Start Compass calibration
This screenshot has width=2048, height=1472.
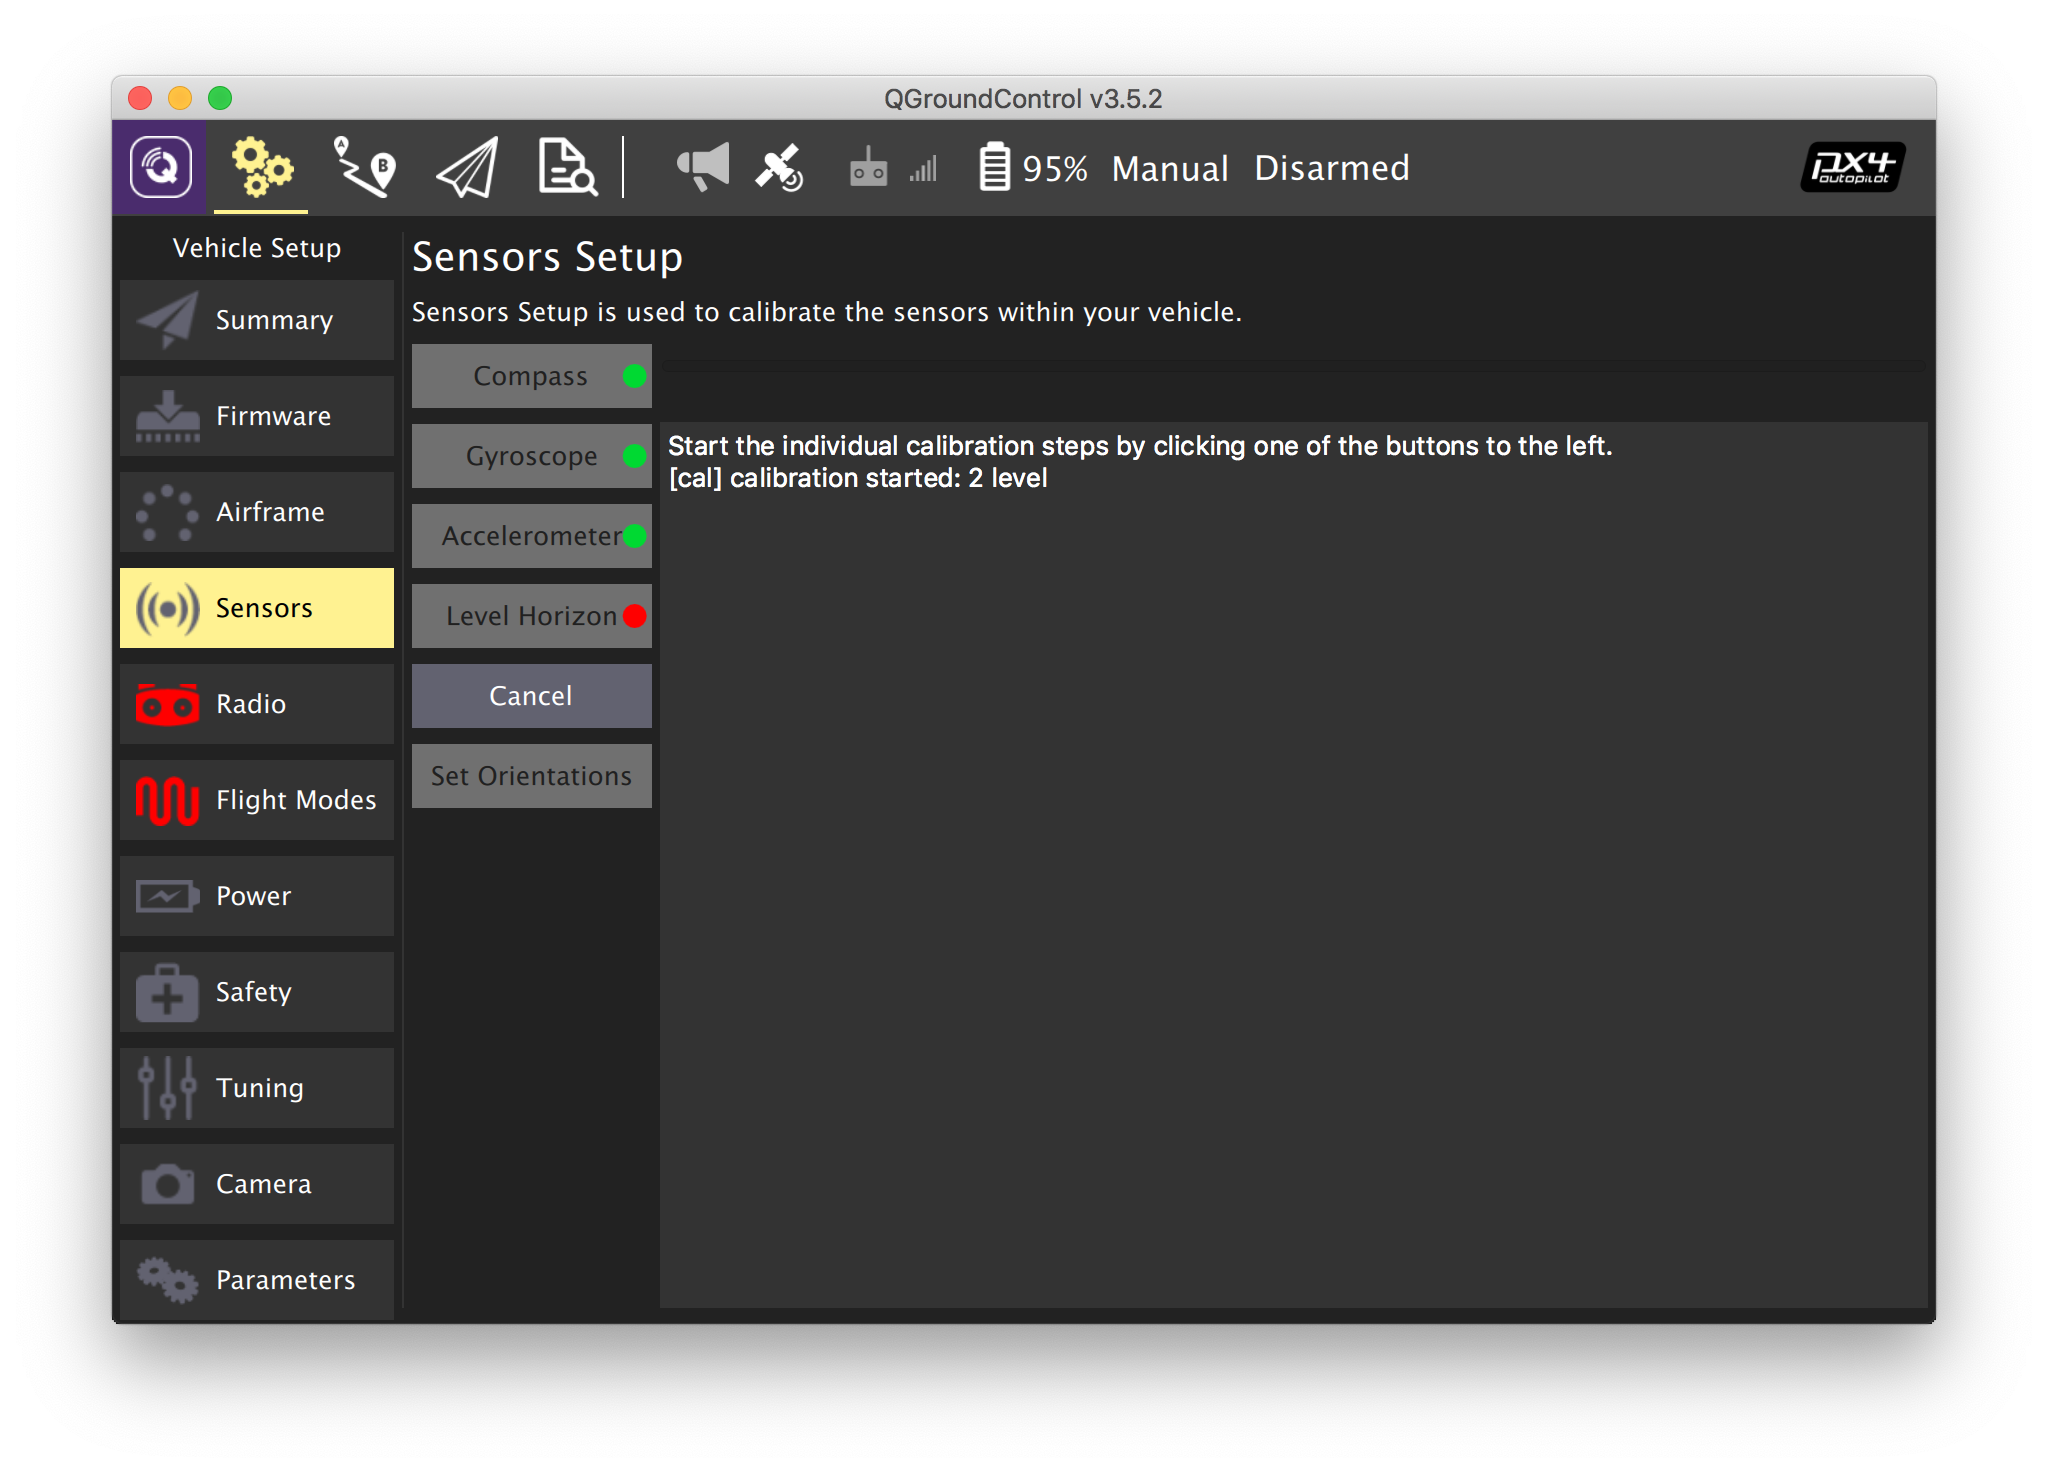click(x=532, y=376)
